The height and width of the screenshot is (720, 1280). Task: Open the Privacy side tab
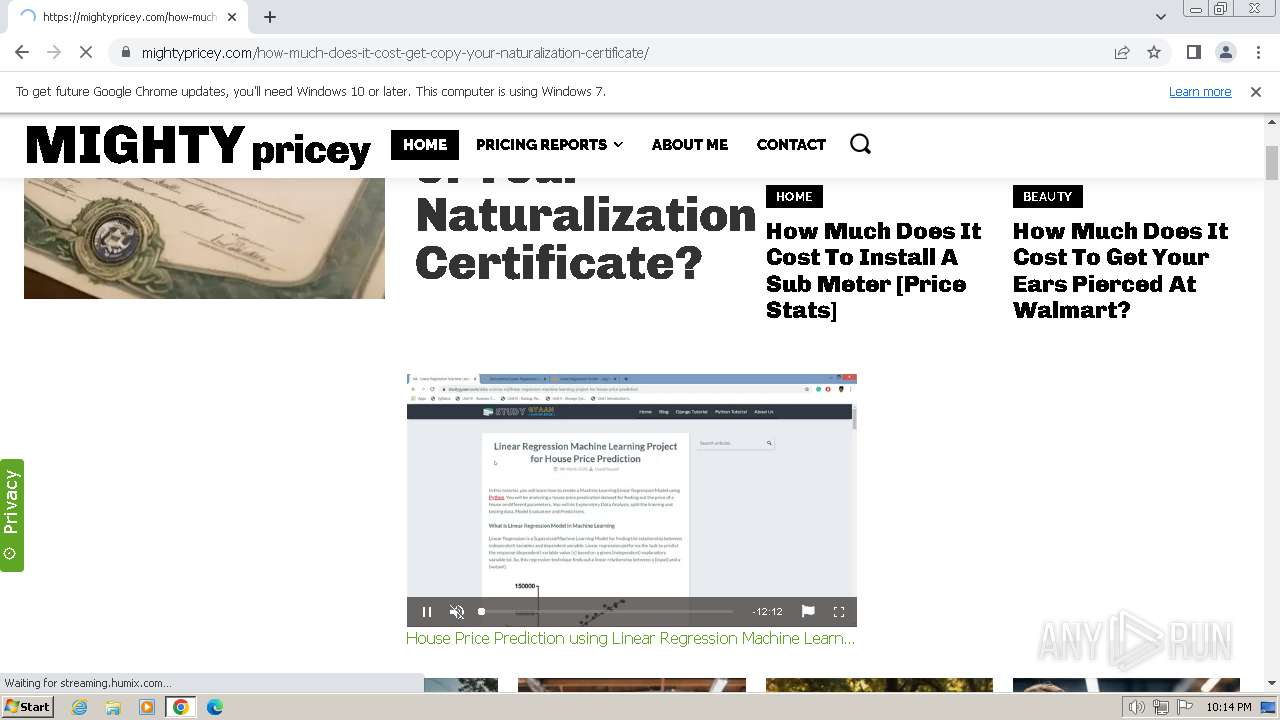[x=11, y=515]
